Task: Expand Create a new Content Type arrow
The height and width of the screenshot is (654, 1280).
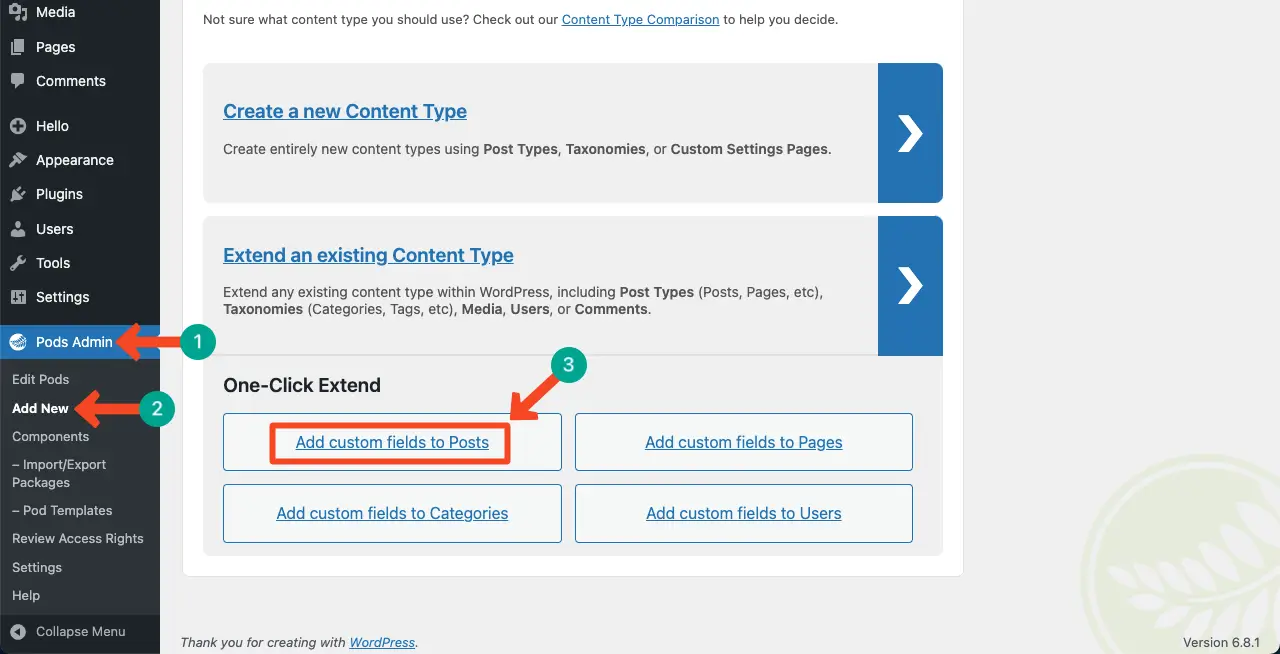Action: [910, 133]
